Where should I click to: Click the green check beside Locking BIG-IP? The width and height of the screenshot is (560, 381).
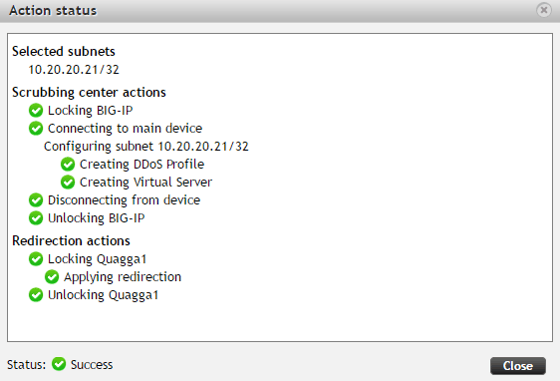point(36,110)
